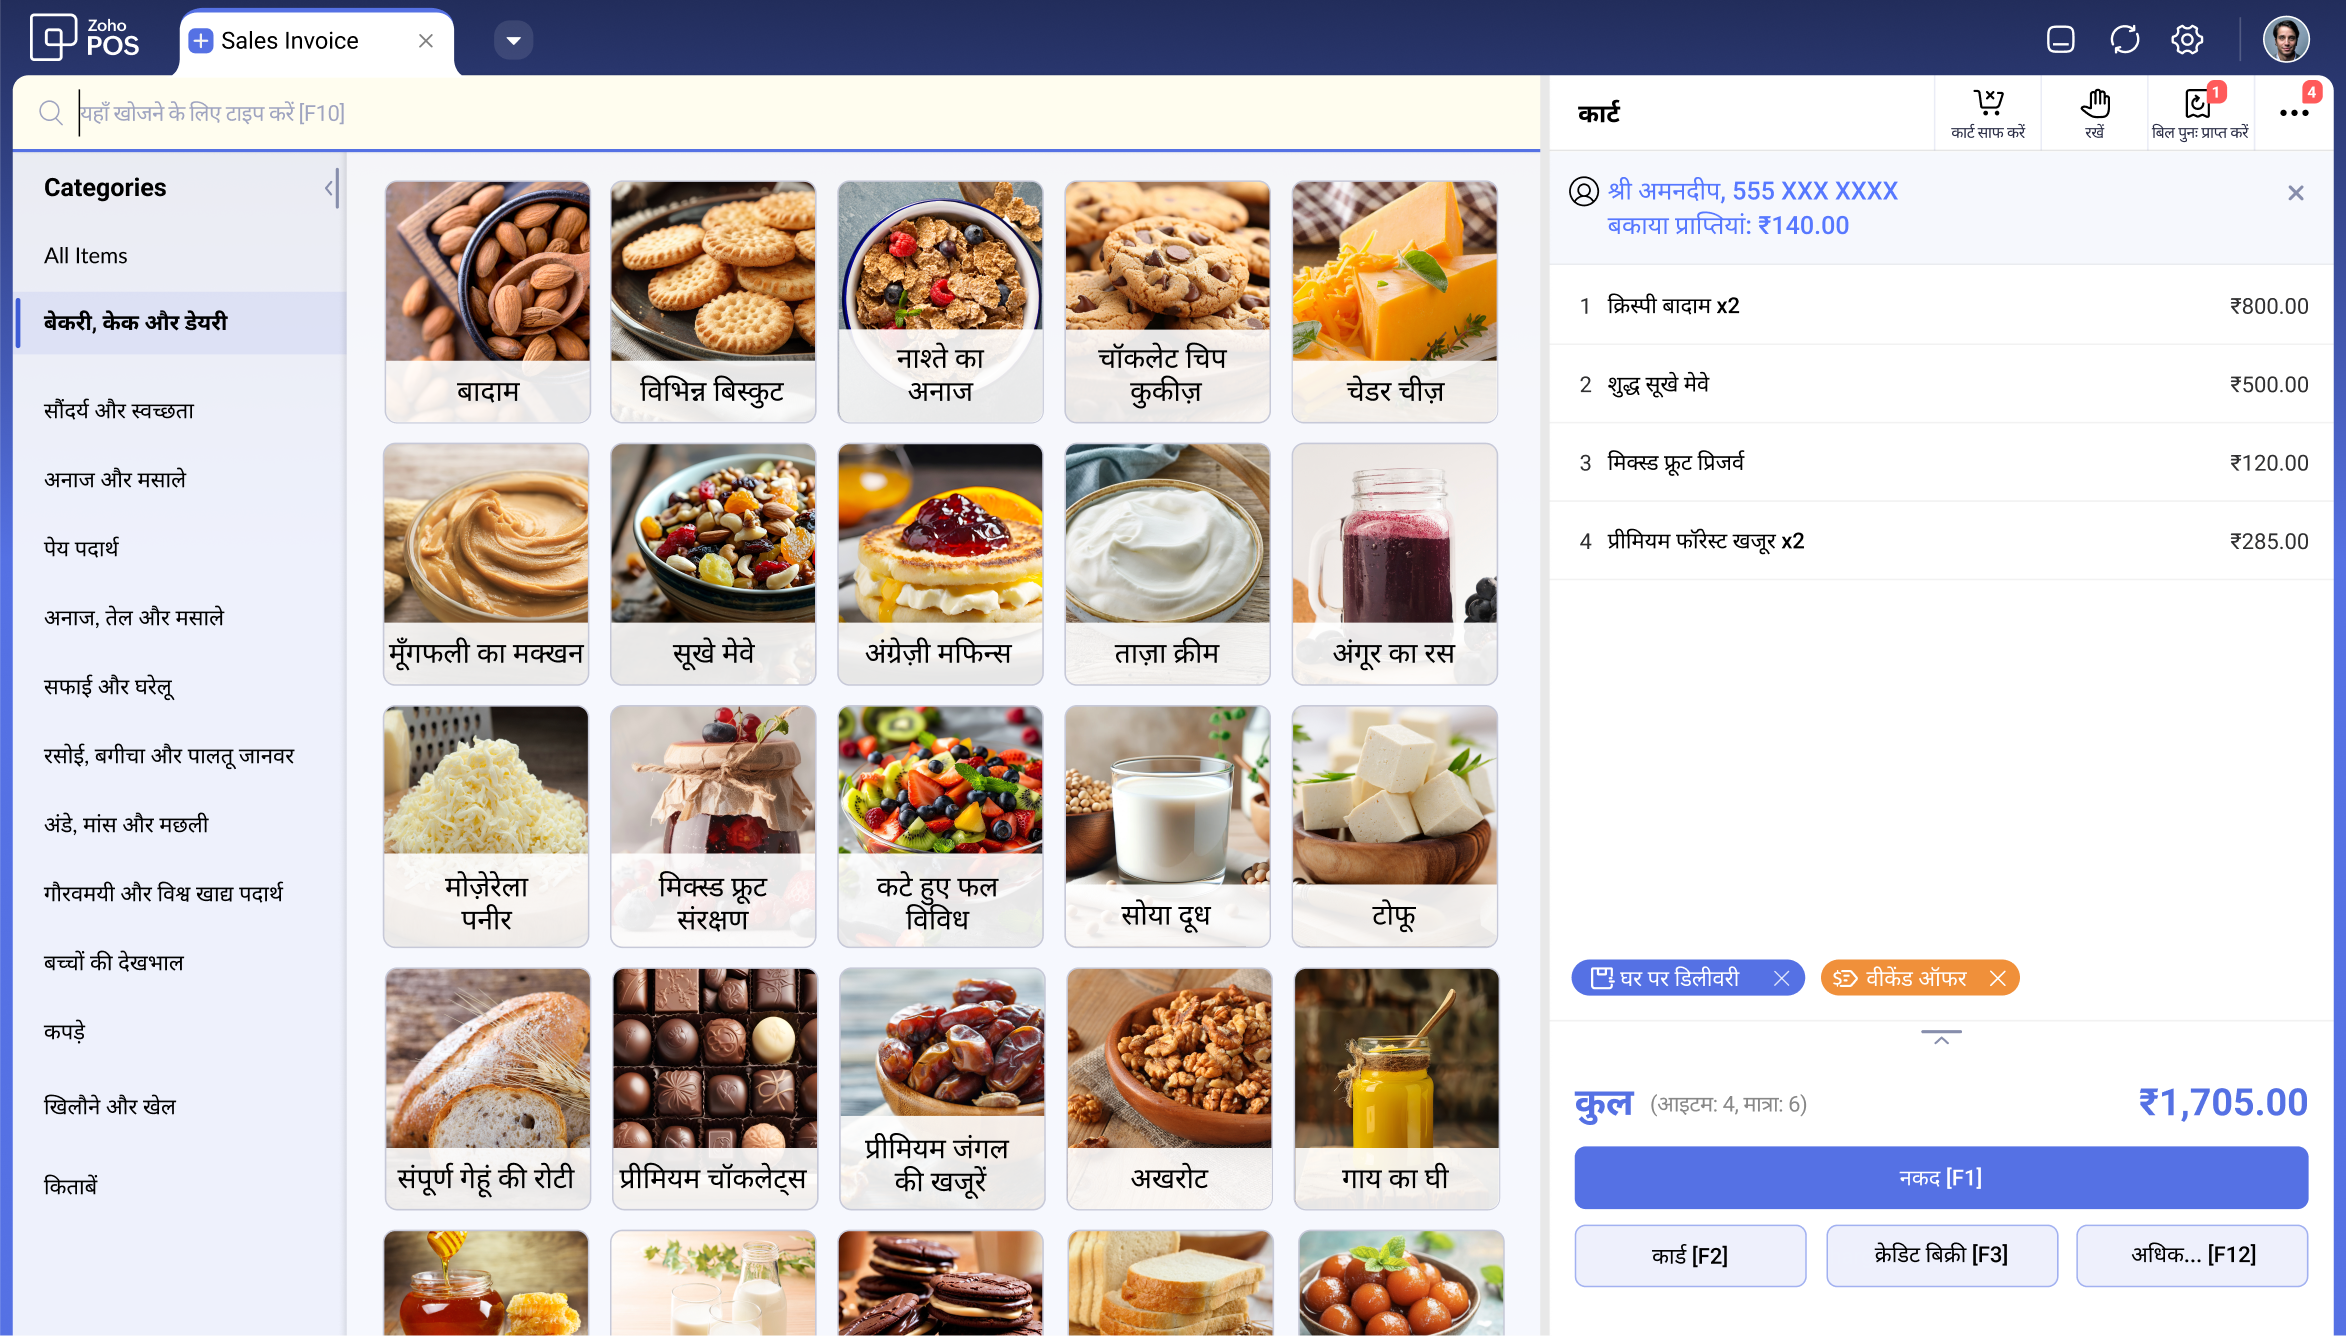Click the display screen icon in header

(2061, 40)
